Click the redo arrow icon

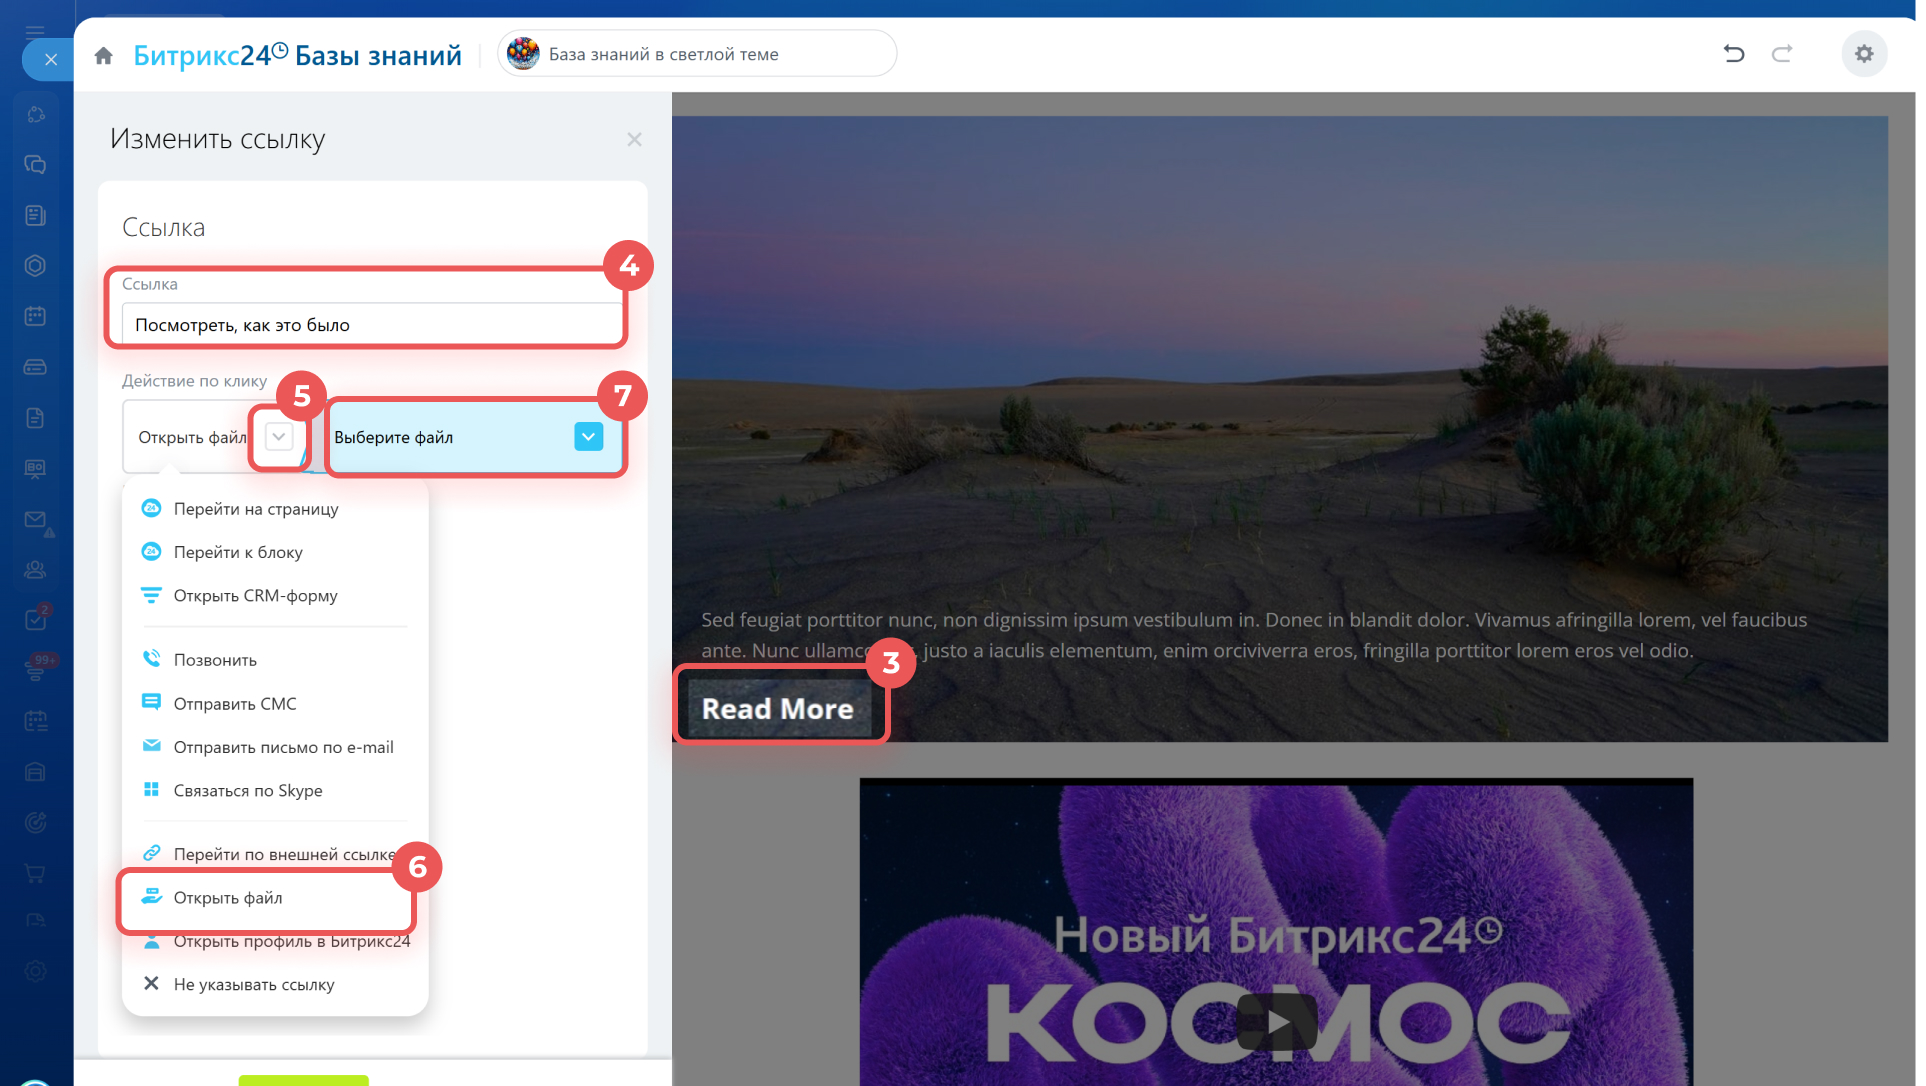point(1782,54)
